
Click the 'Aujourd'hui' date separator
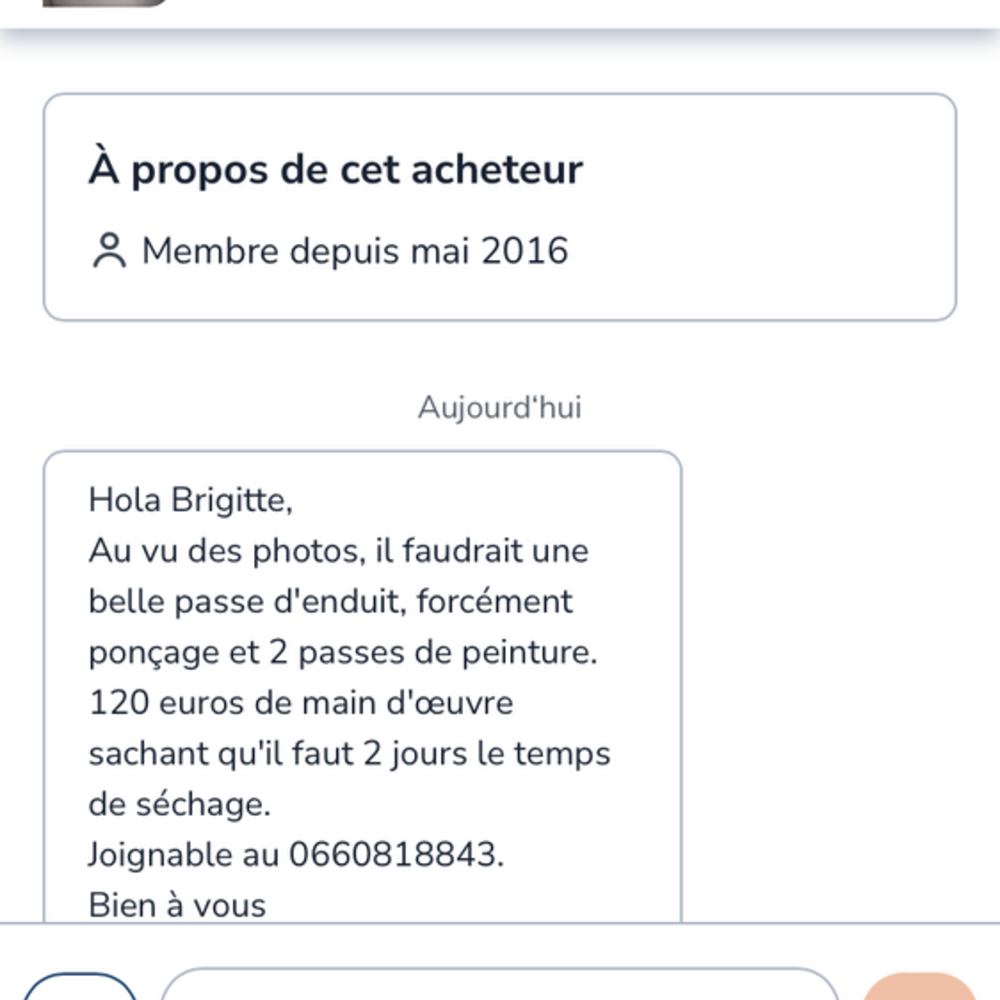tap(499, 407)
